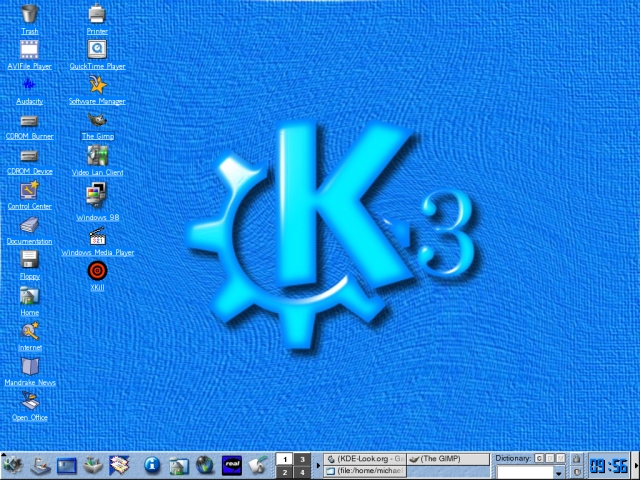Image resolution: width=640 pixels, height=480 pixels.
Task: Switch to the file:/home/michael taskbar window
Action: (x=365, y=471)
